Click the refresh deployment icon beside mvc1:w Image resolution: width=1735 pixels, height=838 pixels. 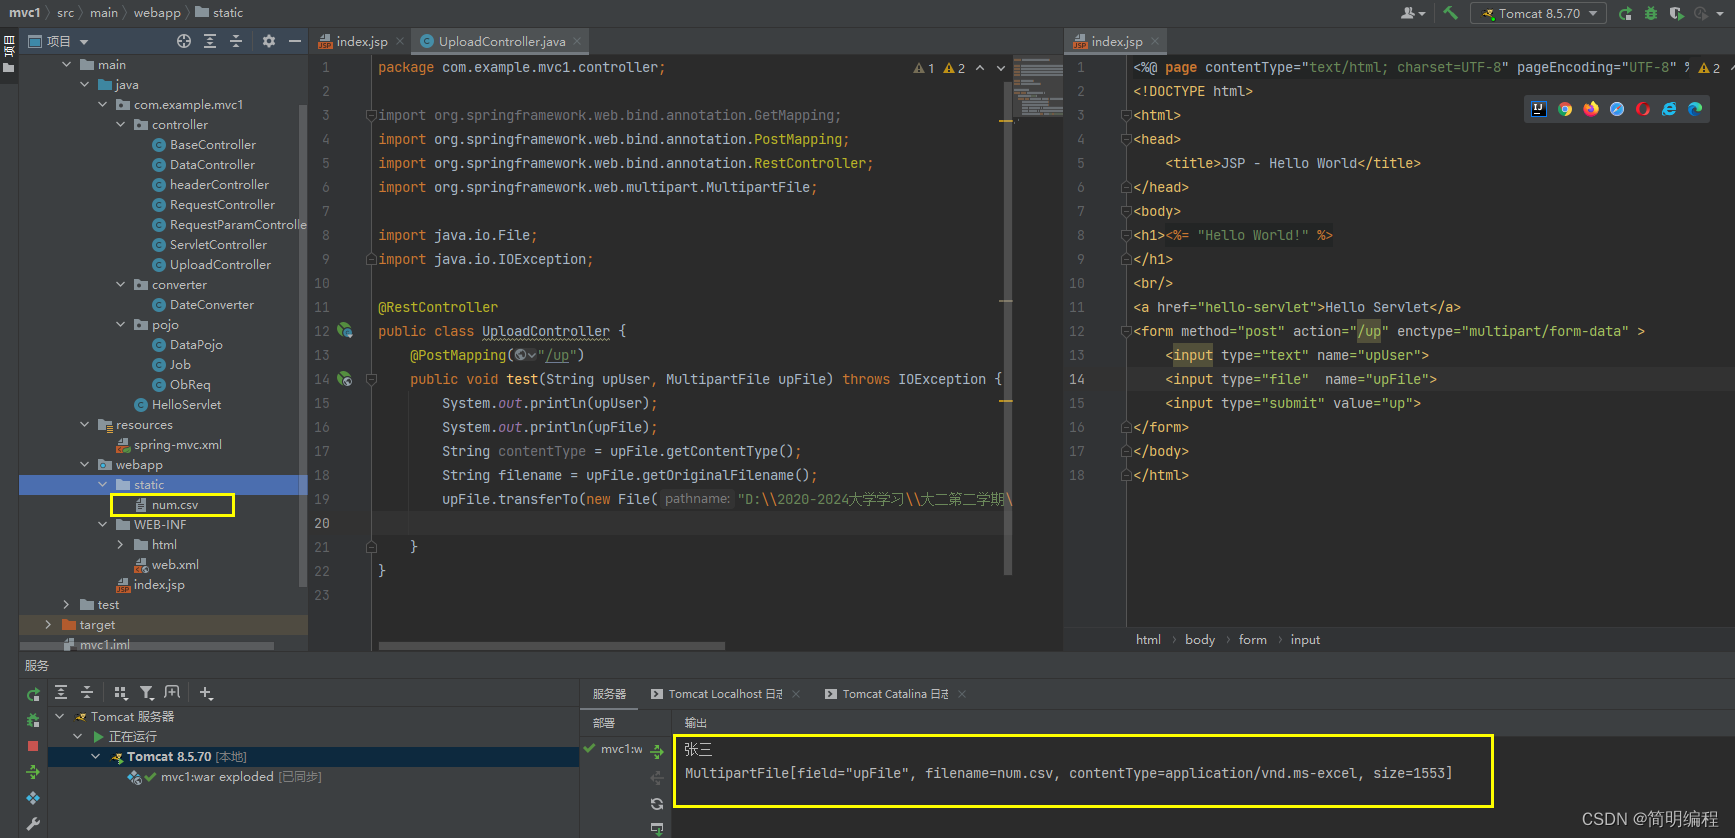point(657,804)
